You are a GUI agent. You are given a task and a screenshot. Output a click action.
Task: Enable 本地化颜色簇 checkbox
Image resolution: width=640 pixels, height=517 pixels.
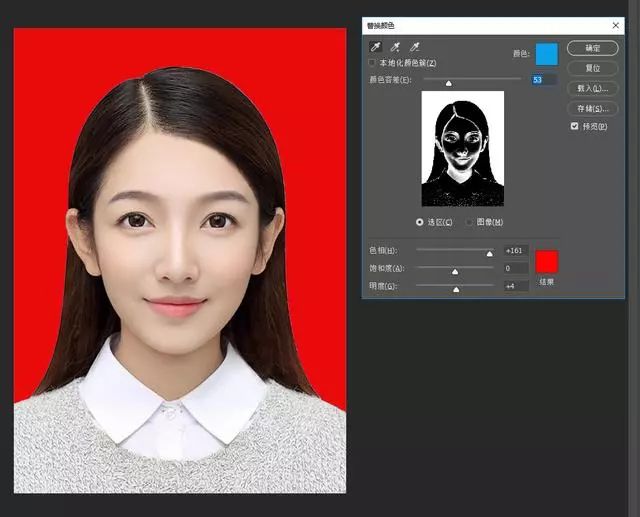click(373, 63)
